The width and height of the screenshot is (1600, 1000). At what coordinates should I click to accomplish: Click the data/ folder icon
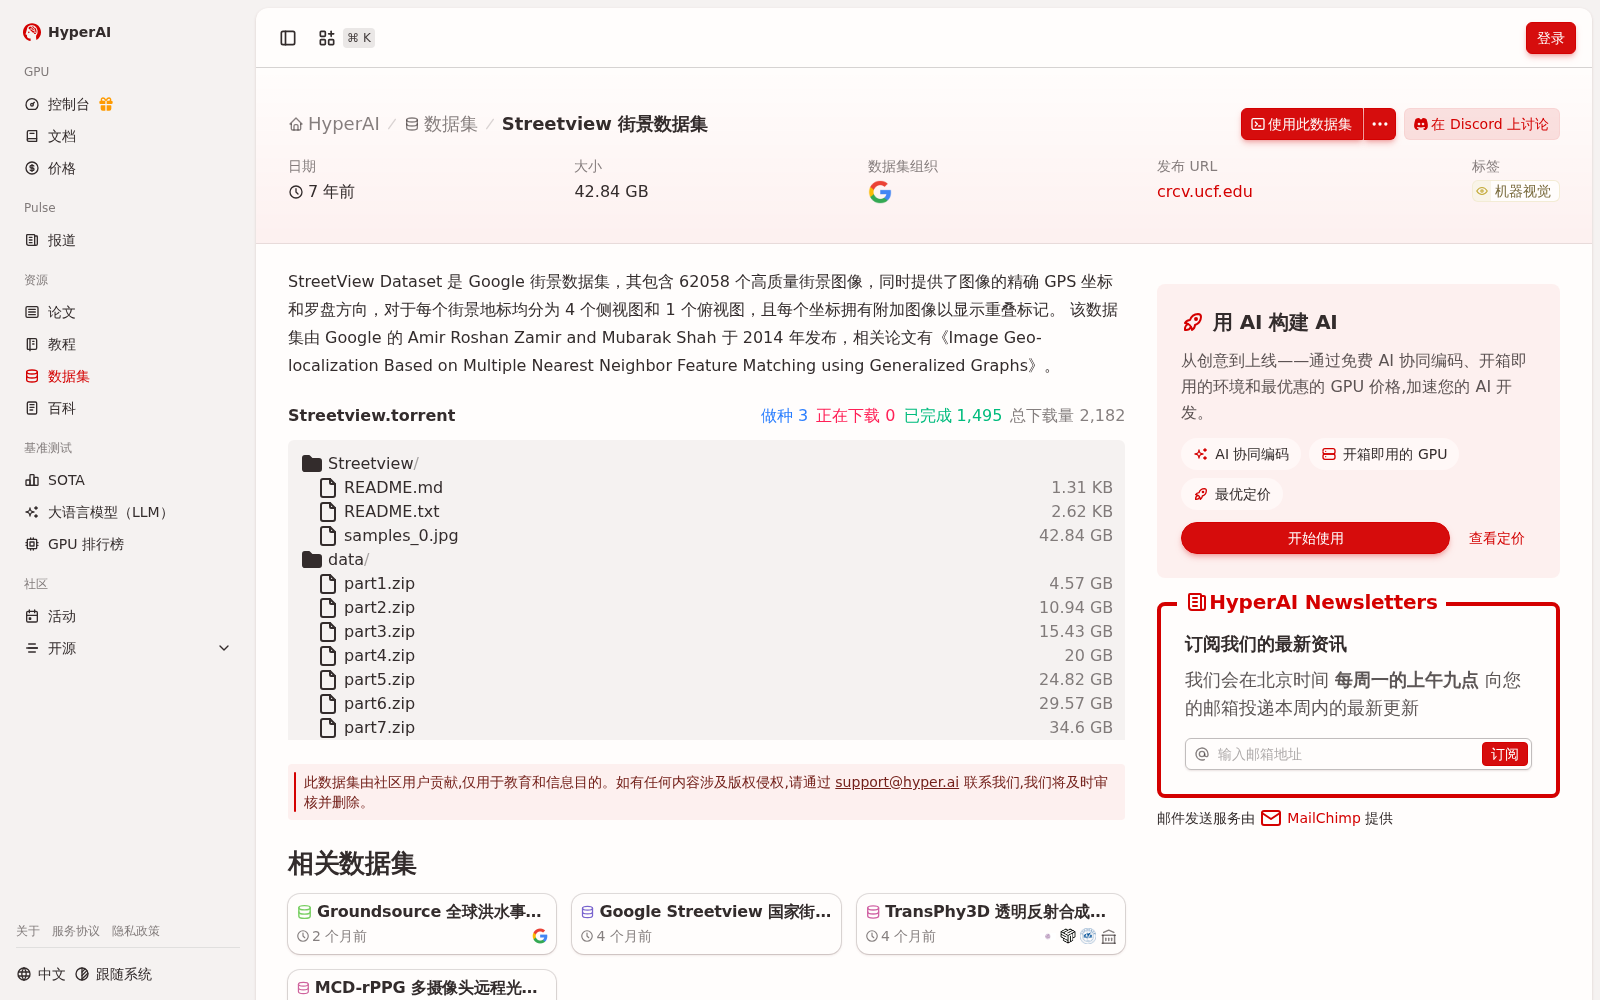312,560
